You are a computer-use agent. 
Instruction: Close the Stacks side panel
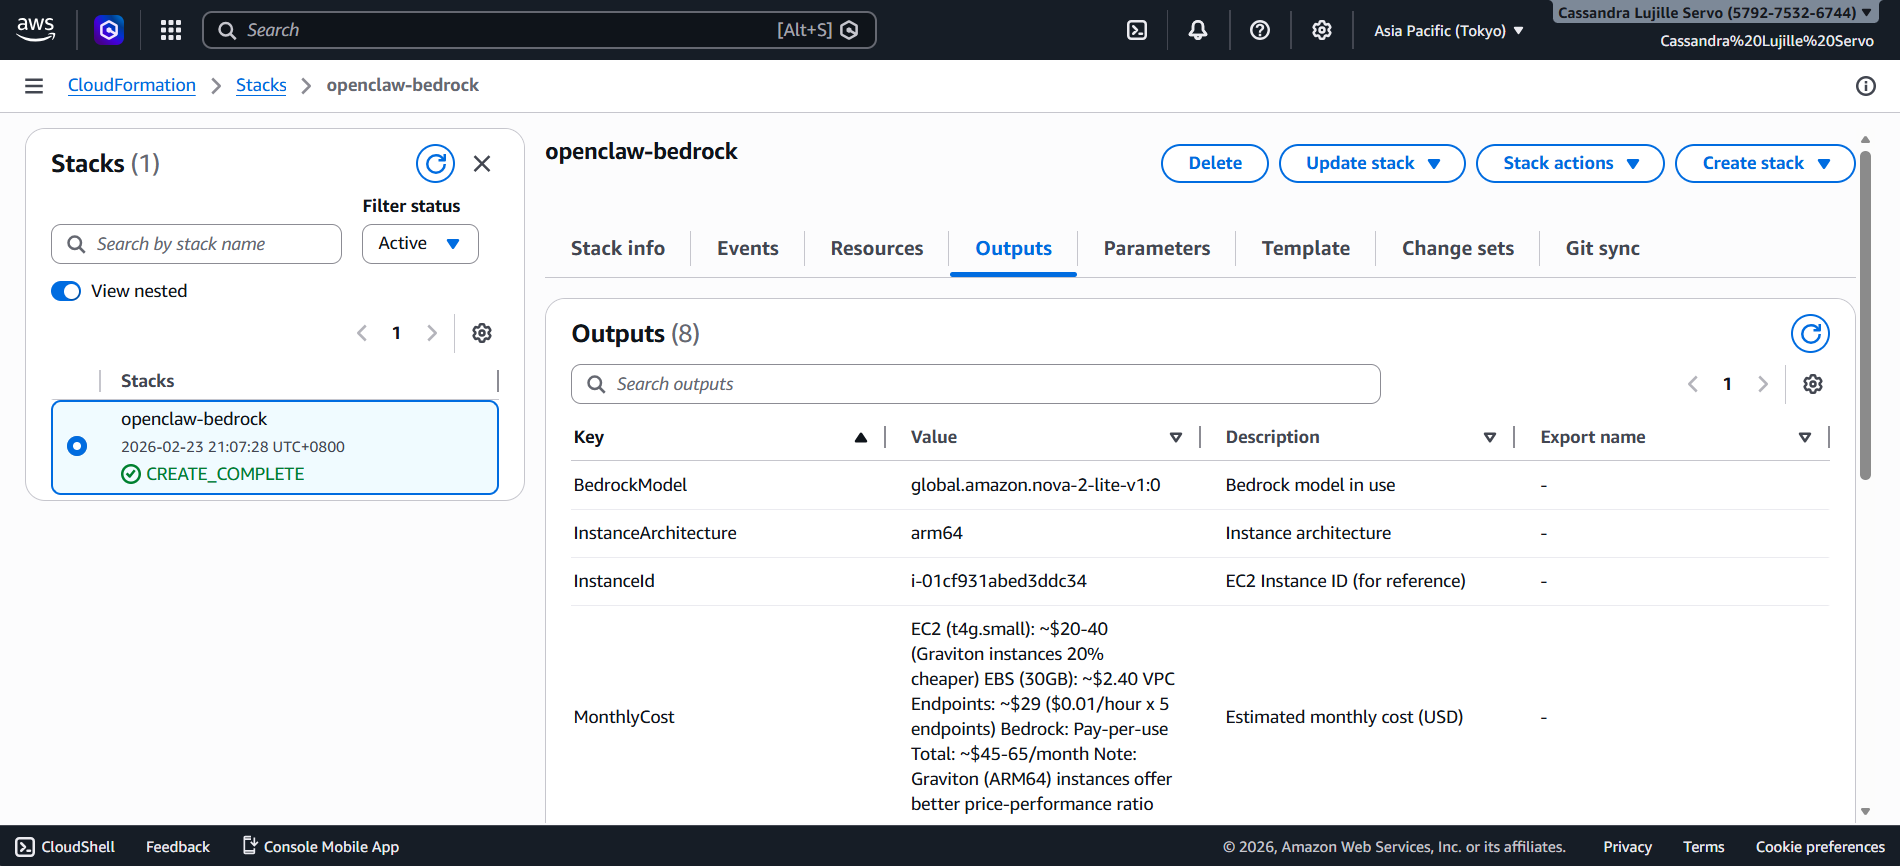click(482, 163)
